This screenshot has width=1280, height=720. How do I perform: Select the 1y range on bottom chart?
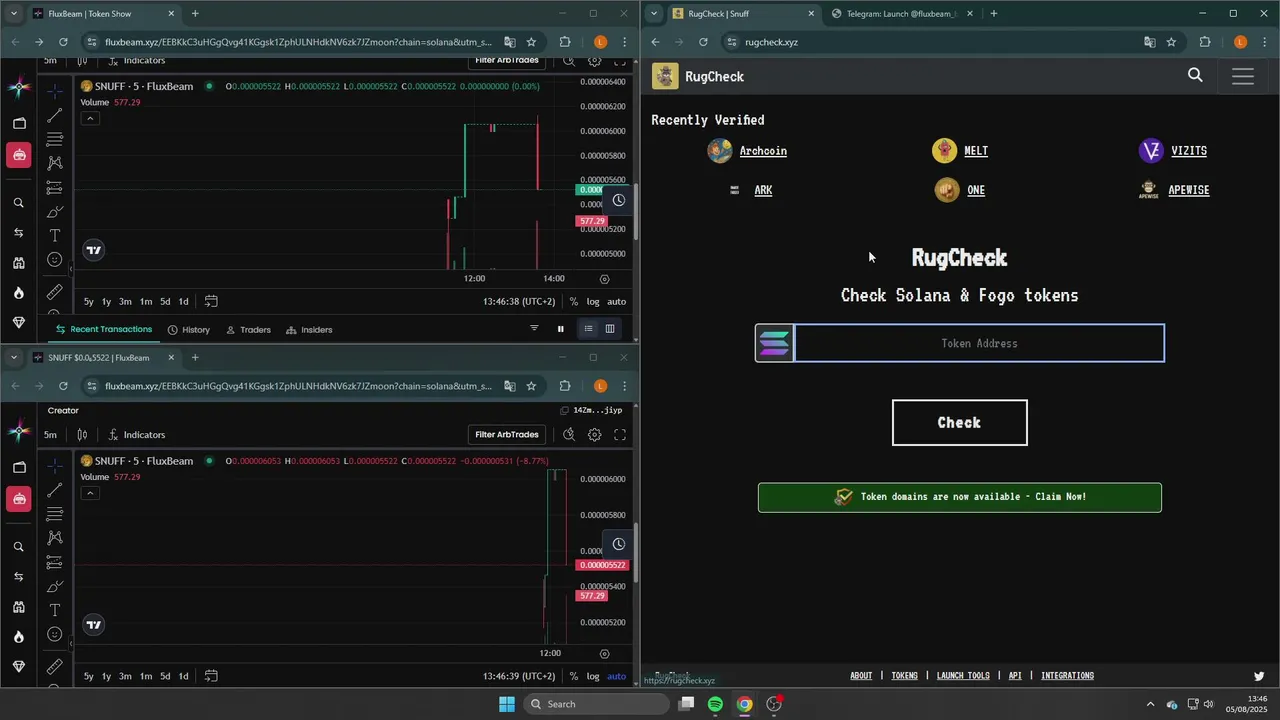click(106, 676)
